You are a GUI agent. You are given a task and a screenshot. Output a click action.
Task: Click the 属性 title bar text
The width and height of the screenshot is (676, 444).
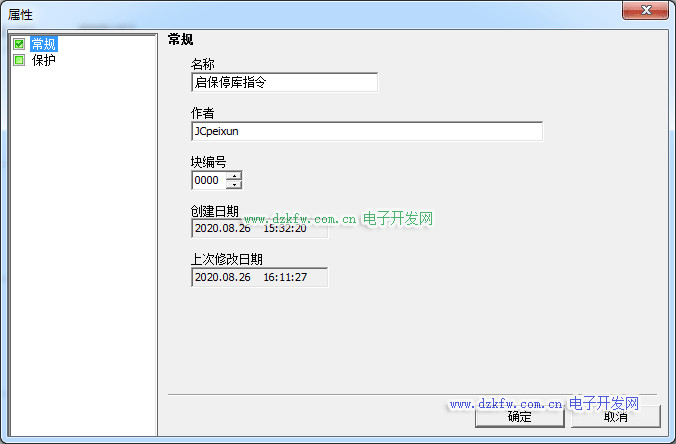[x=21, y=11]
